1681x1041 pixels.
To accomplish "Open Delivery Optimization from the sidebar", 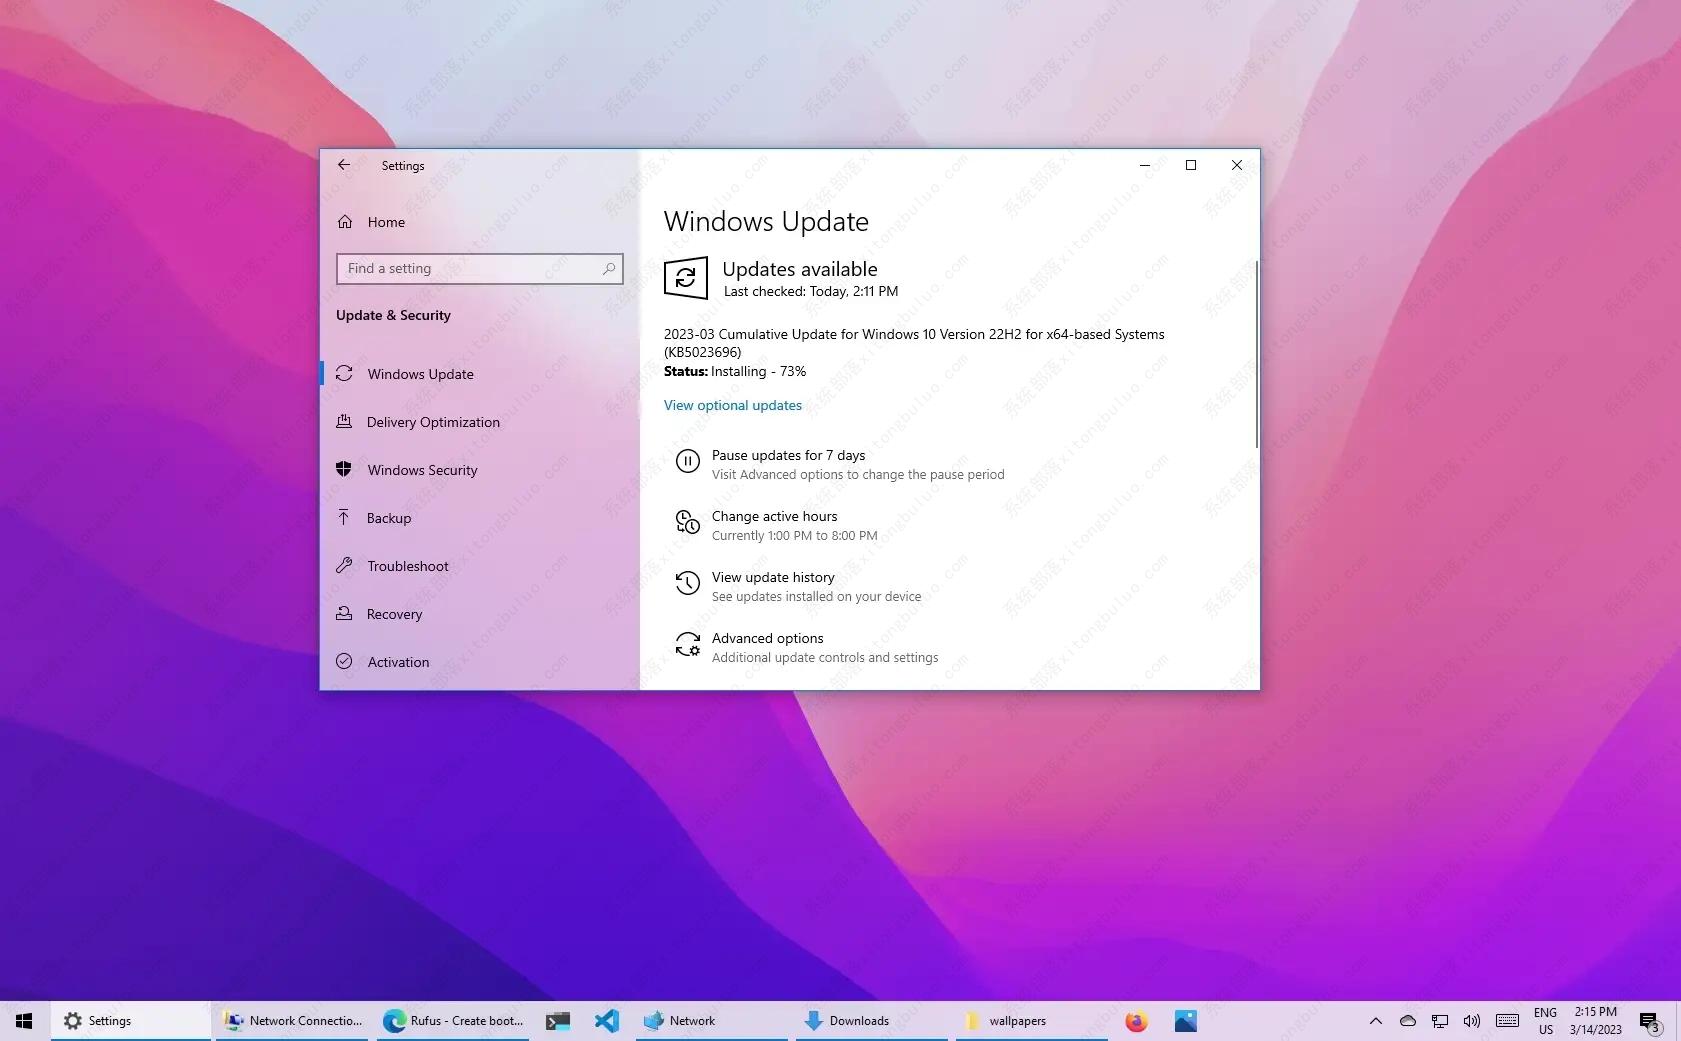I will (344, 421).
